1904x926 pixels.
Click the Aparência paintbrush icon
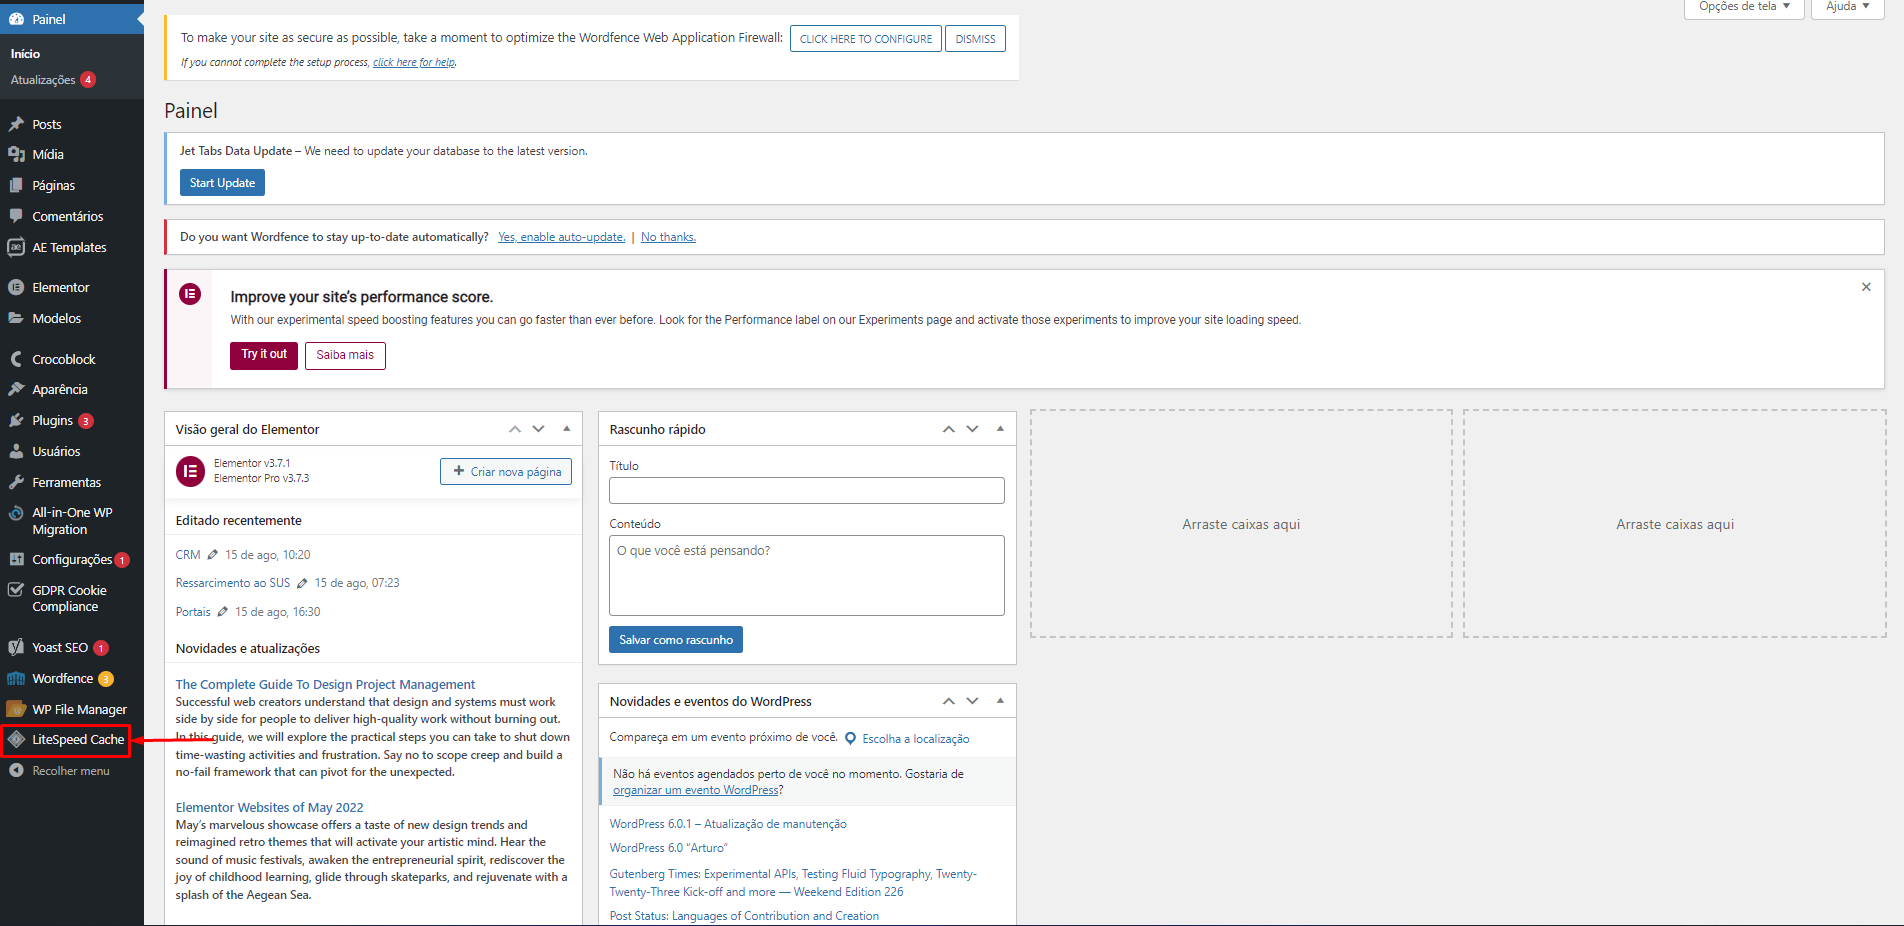click(x=16, y=389)
